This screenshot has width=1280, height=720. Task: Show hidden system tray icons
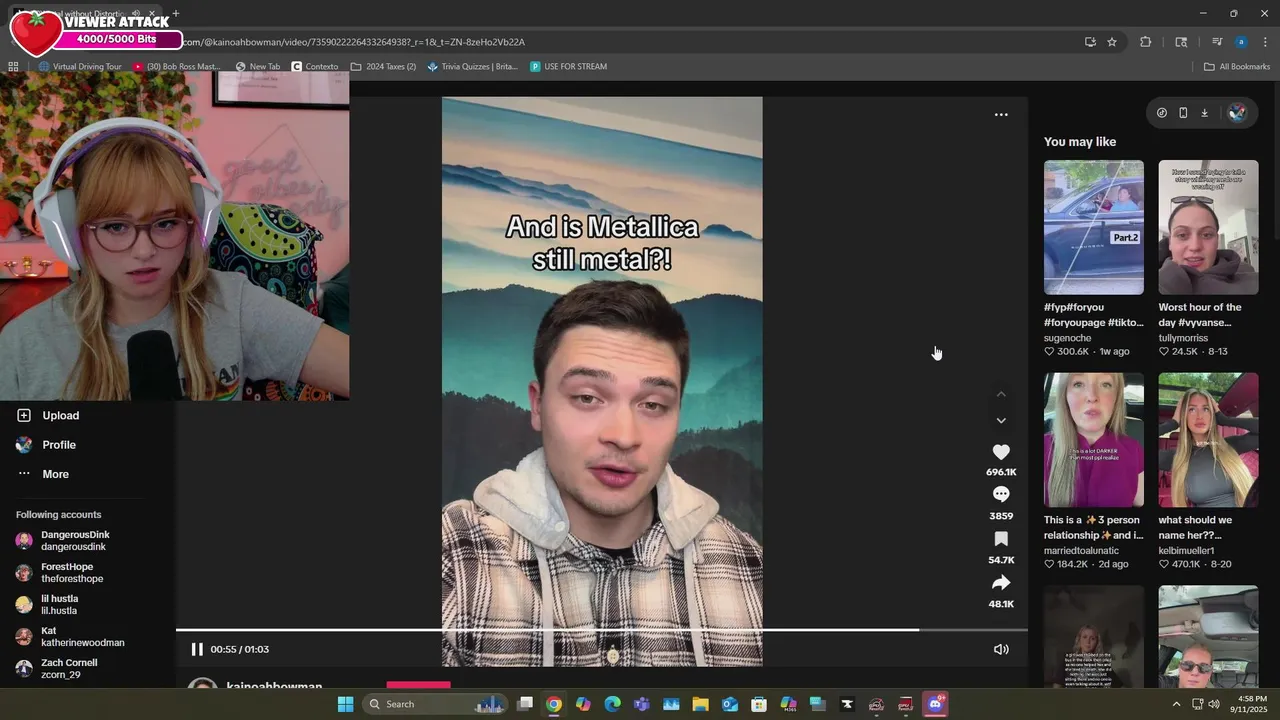click(x=1176, y=704)
